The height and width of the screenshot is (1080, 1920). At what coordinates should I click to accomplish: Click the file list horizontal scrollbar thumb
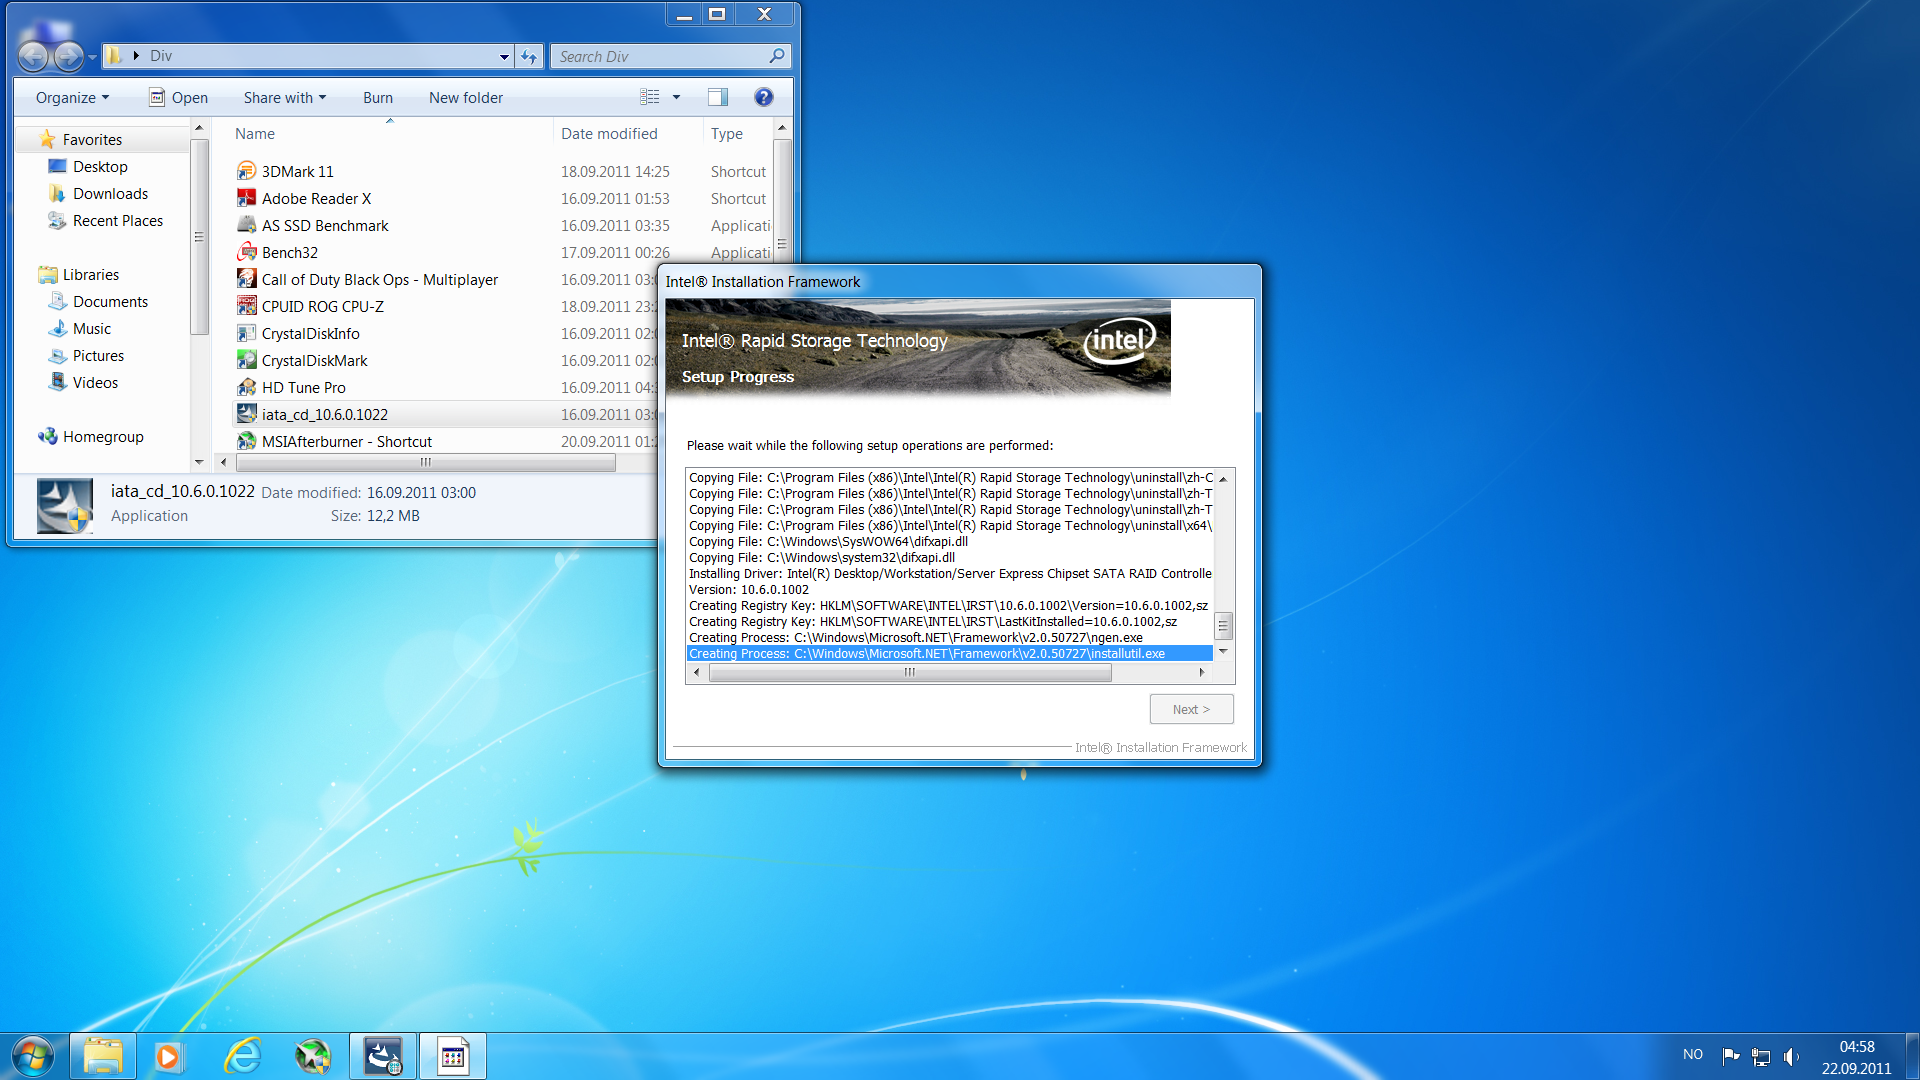point(426,462)
